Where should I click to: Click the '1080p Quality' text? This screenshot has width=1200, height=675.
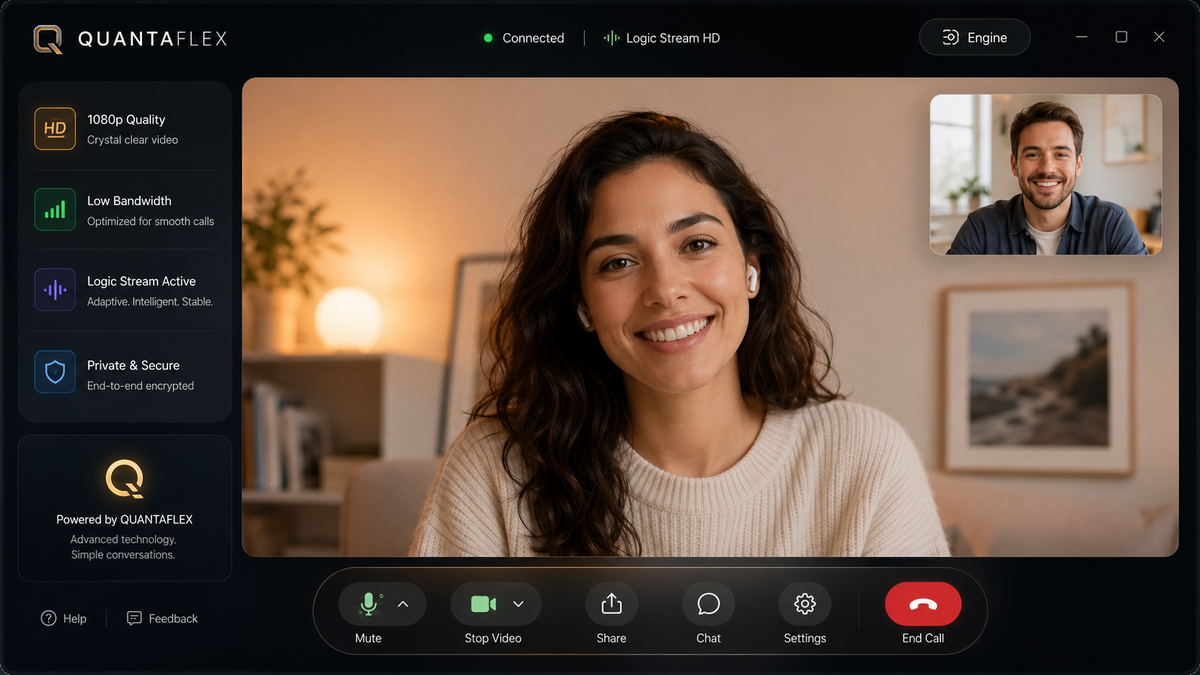[x=126, y=119]
